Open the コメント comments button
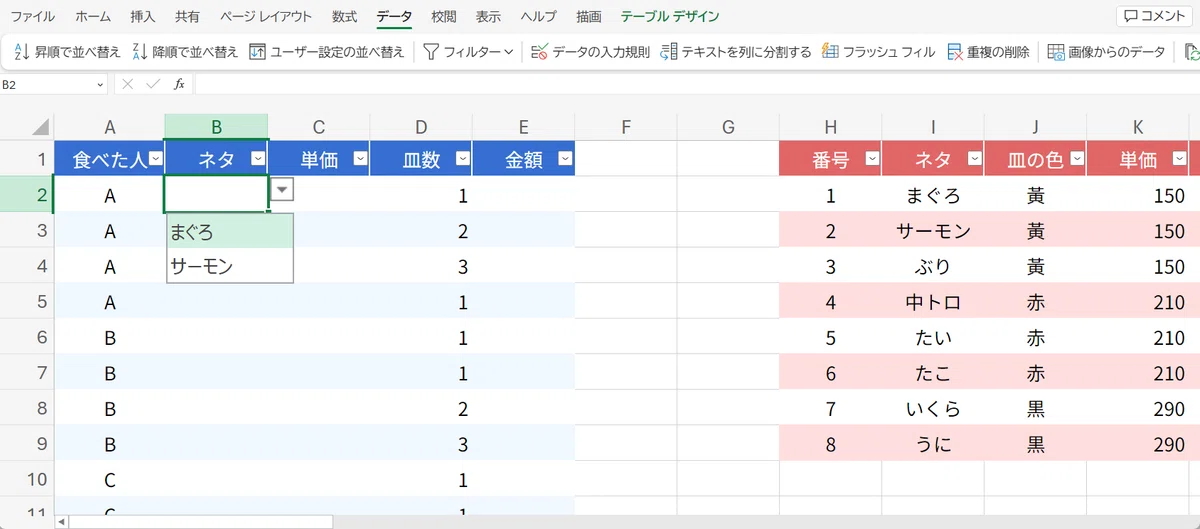1200x529 pixels. (x=1155, y=16)
